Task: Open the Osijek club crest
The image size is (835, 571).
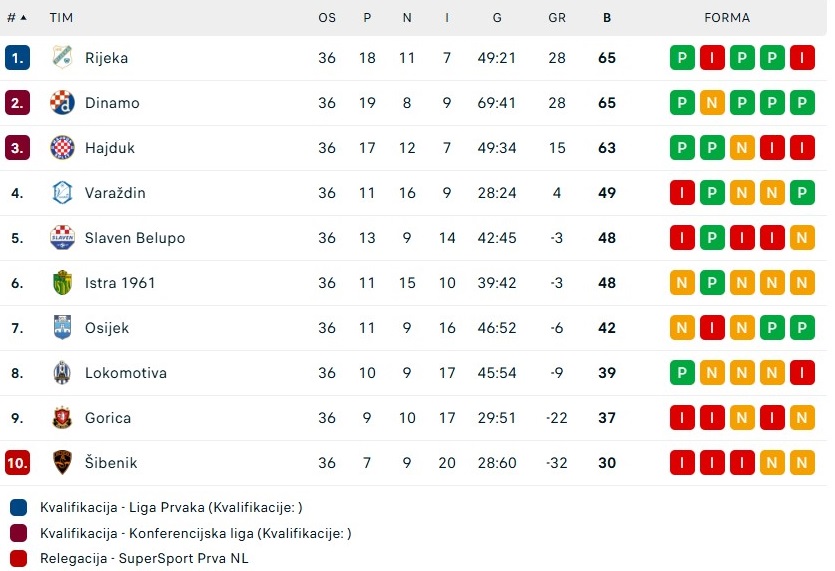Action: coord(62,328)
